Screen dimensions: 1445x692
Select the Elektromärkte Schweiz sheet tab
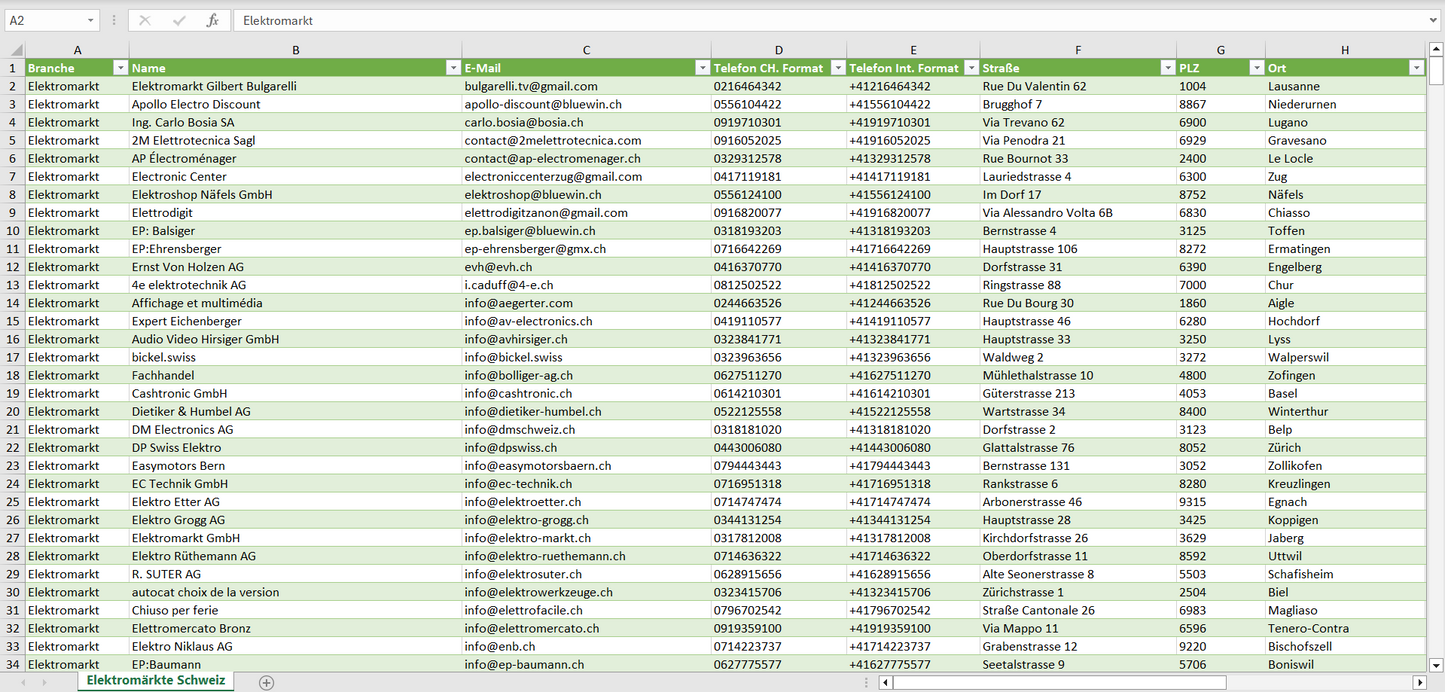[x=155, y=680]
